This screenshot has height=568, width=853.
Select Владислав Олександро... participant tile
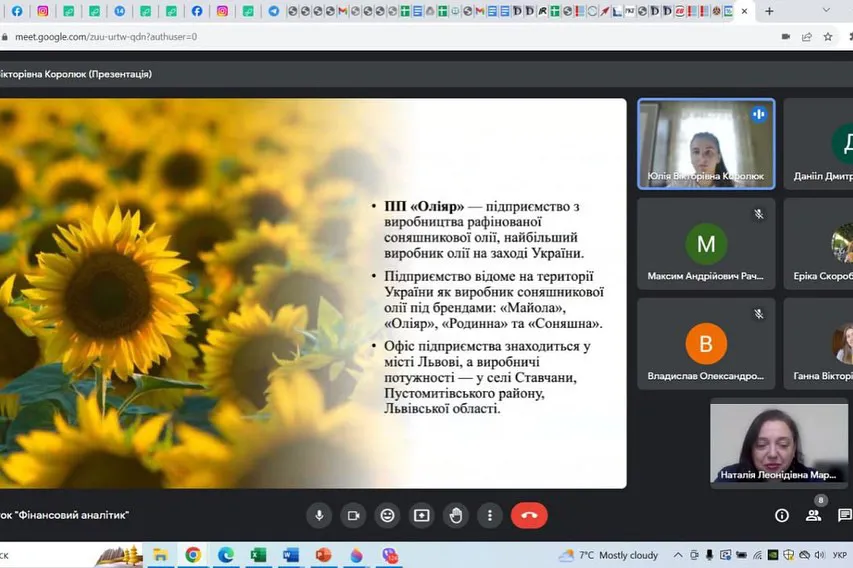[706, 343]
